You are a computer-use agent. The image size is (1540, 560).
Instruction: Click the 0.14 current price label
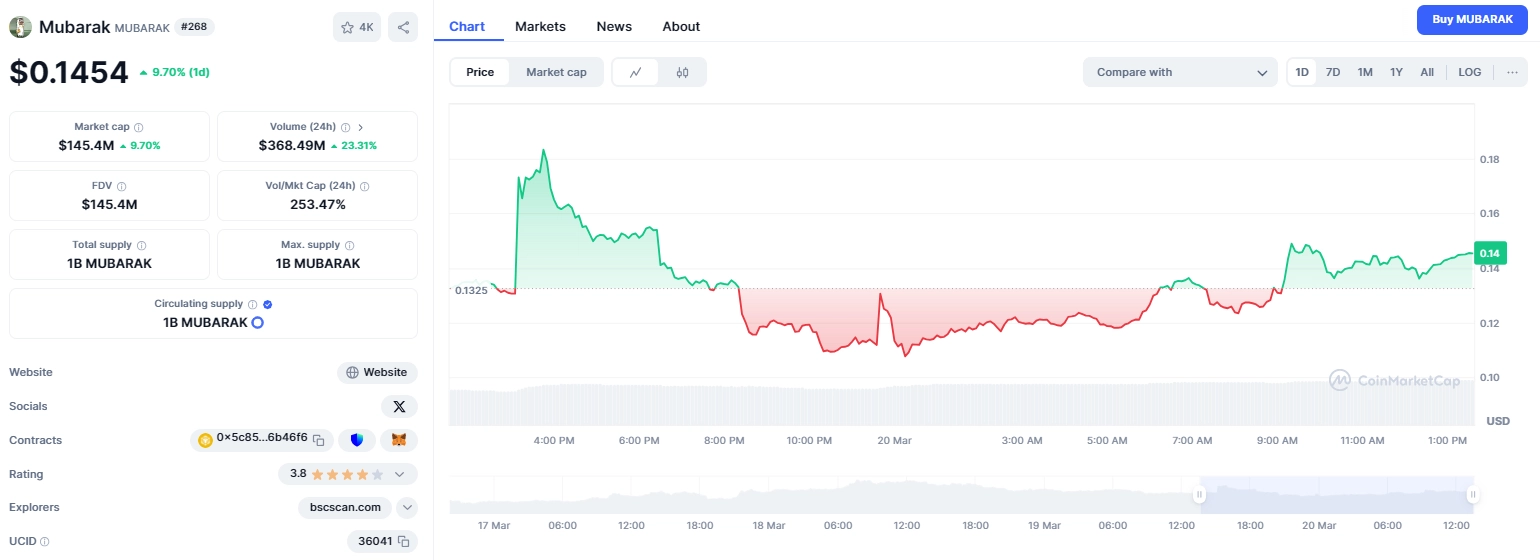click(1490, 253)
